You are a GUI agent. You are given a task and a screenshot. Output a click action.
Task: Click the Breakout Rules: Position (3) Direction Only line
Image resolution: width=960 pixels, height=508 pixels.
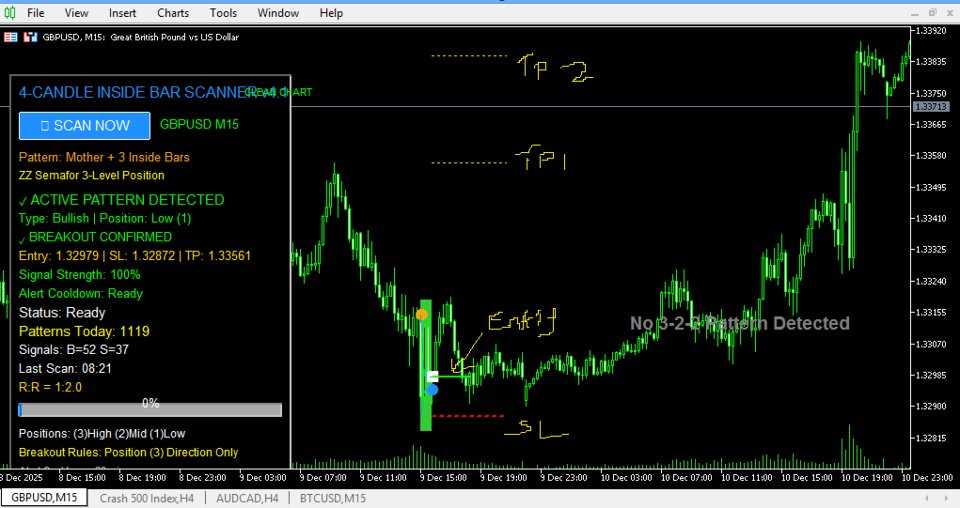(128, 452)
